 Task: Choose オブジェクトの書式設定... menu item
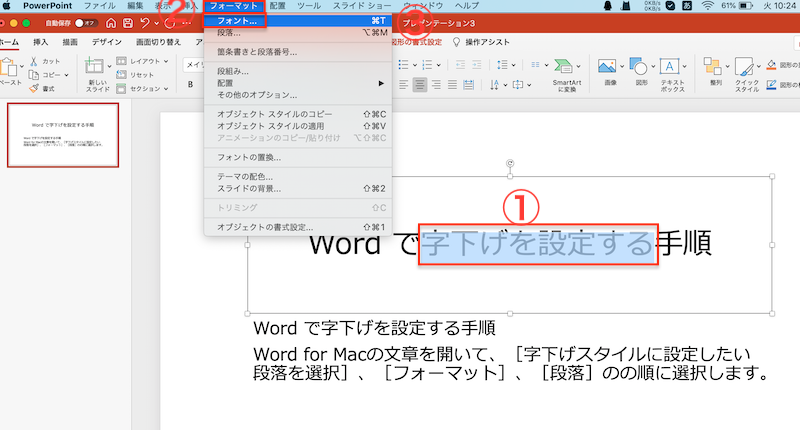[297, 227]
